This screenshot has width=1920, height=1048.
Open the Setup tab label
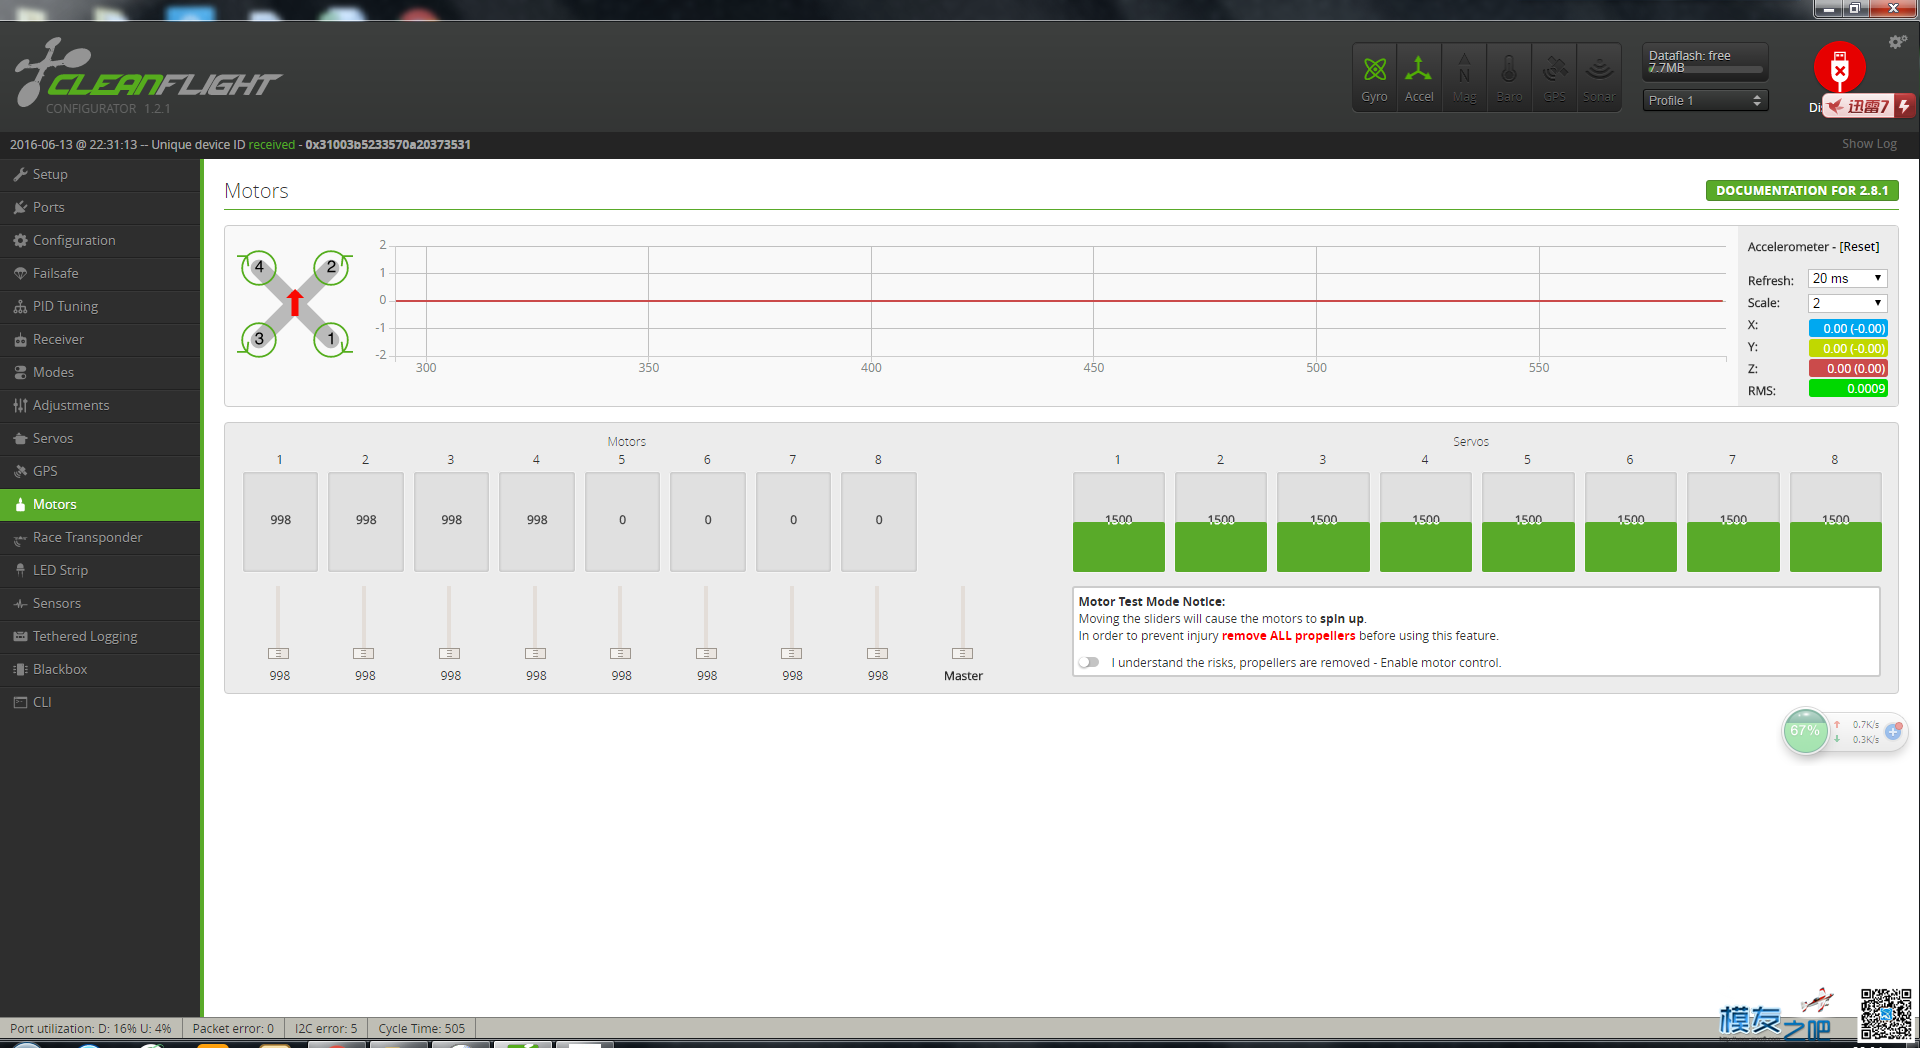click(50, 174)
